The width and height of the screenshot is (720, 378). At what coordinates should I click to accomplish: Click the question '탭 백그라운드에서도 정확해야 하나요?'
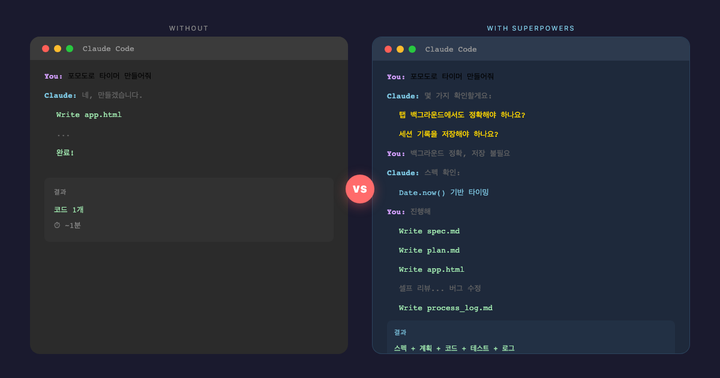(x=462, y=115)
